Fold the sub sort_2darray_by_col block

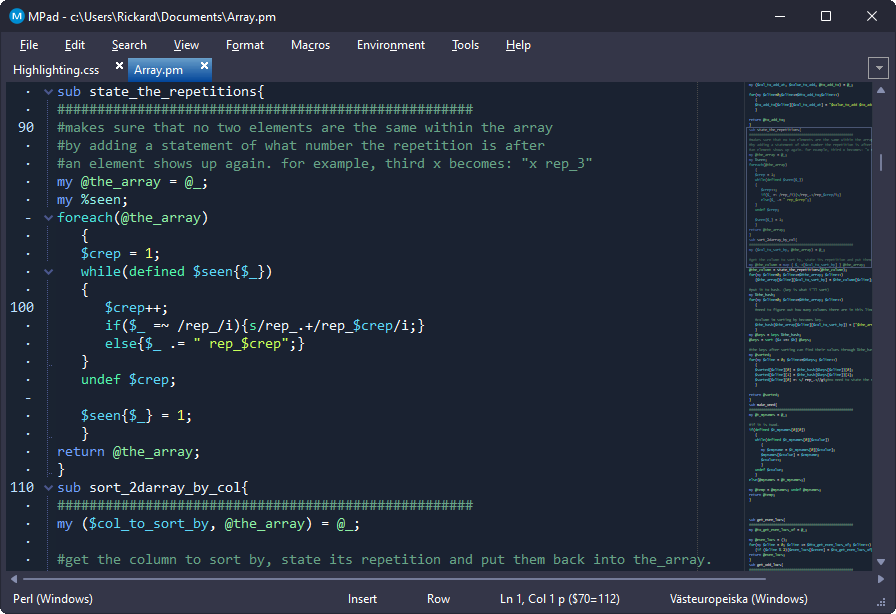(x=47, y=488)
